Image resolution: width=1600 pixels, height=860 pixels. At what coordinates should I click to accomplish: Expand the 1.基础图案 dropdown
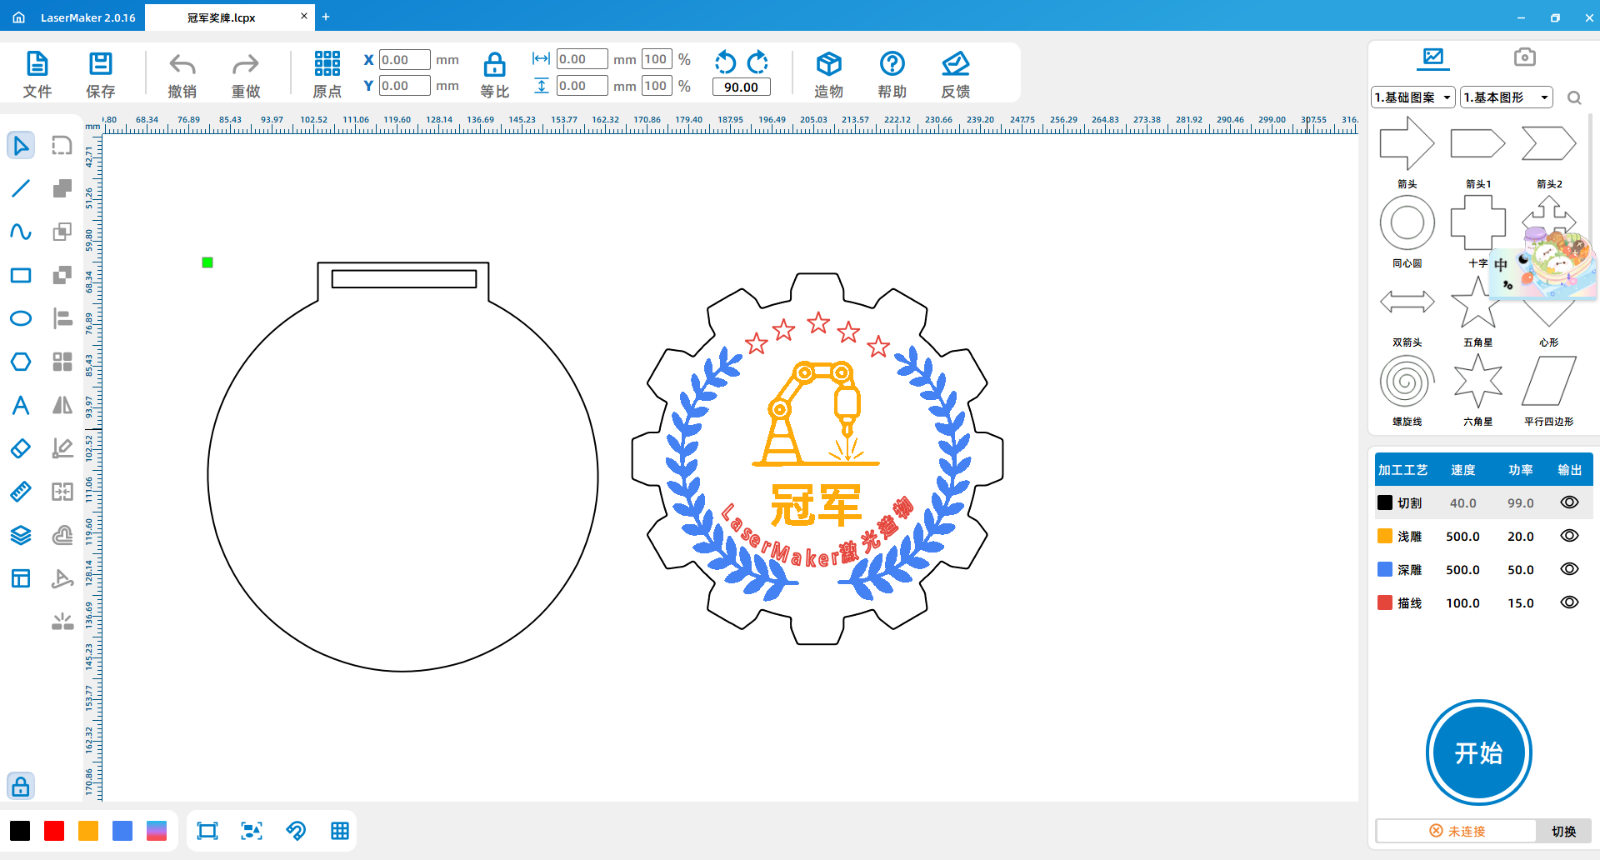[1413, 97]
